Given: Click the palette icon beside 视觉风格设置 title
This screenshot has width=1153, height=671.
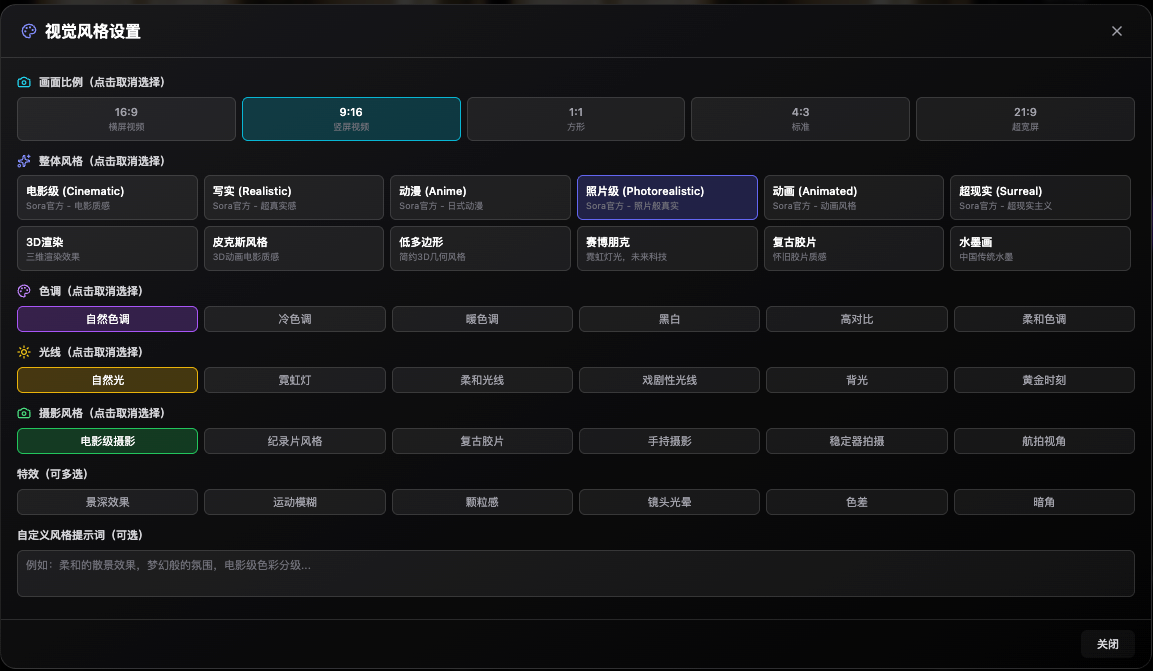Looking at the screenshot, I should (x=28, y=31).
